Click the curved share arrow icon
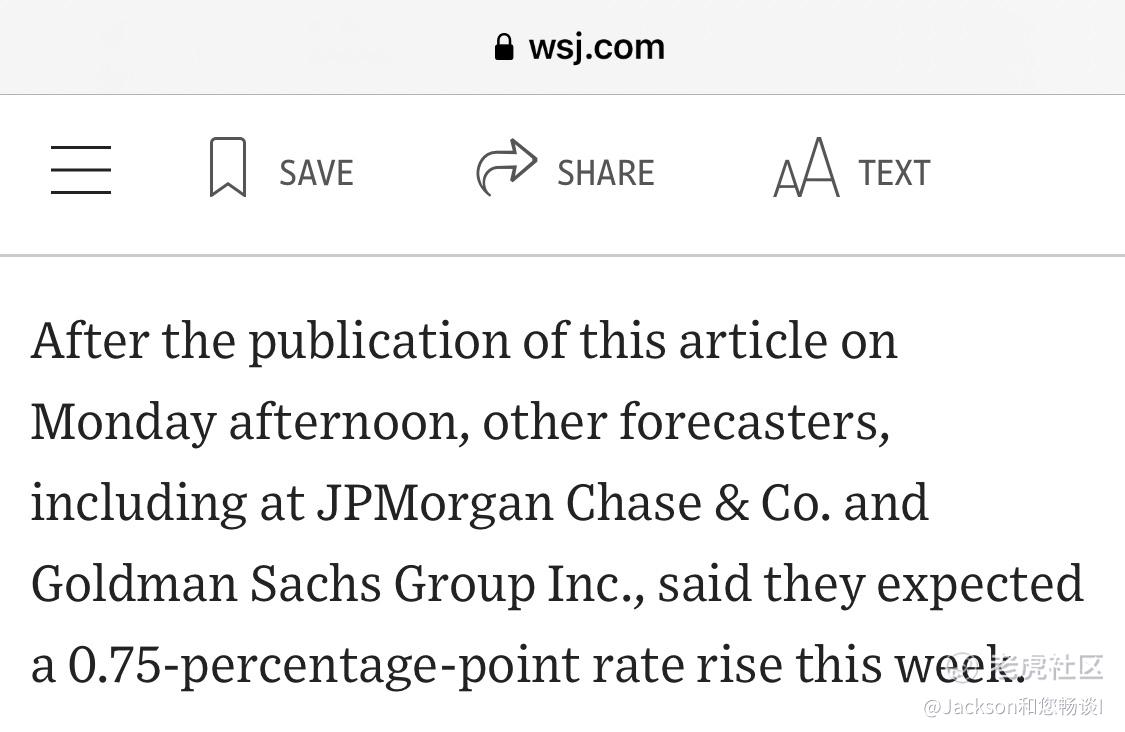The image size is (1125, 732). [x=507, y=166]
